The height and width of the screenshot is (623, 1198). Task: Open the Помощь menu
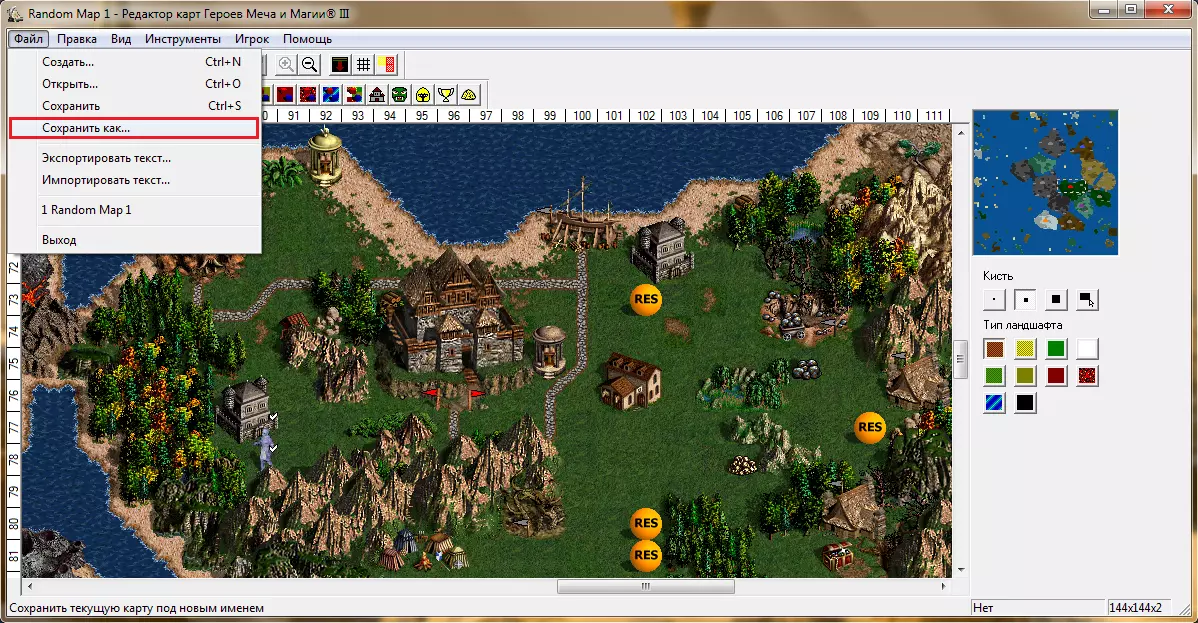click(307, 38)
